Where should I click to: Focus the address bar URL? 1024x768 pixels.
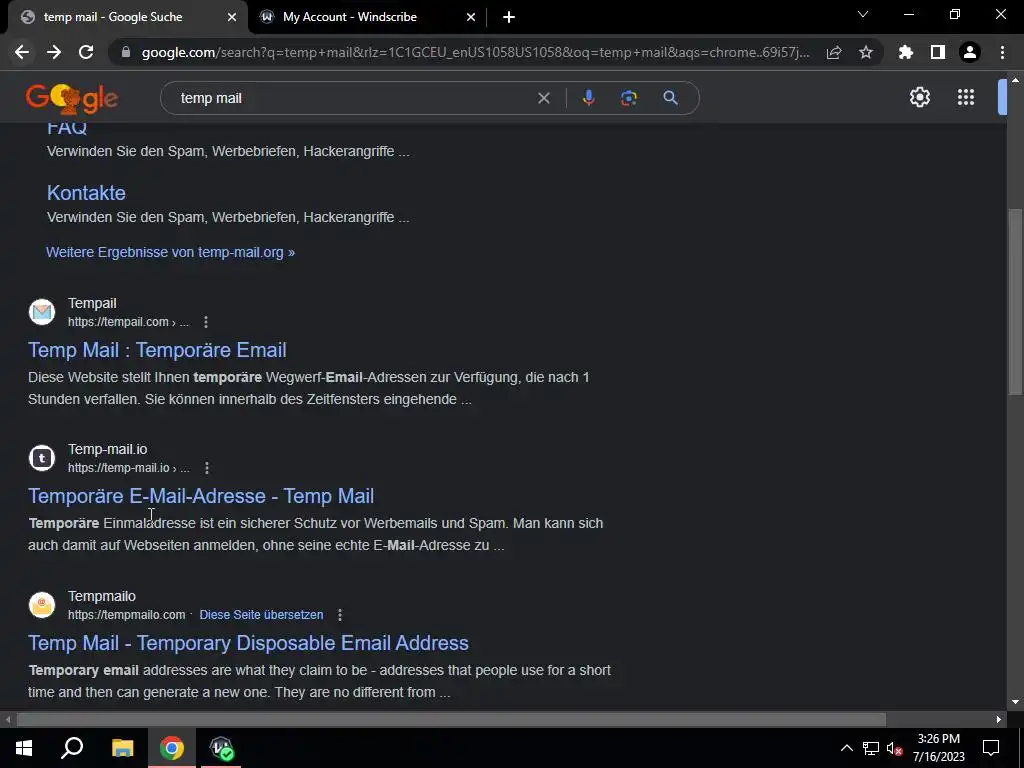tap(475, 52)
